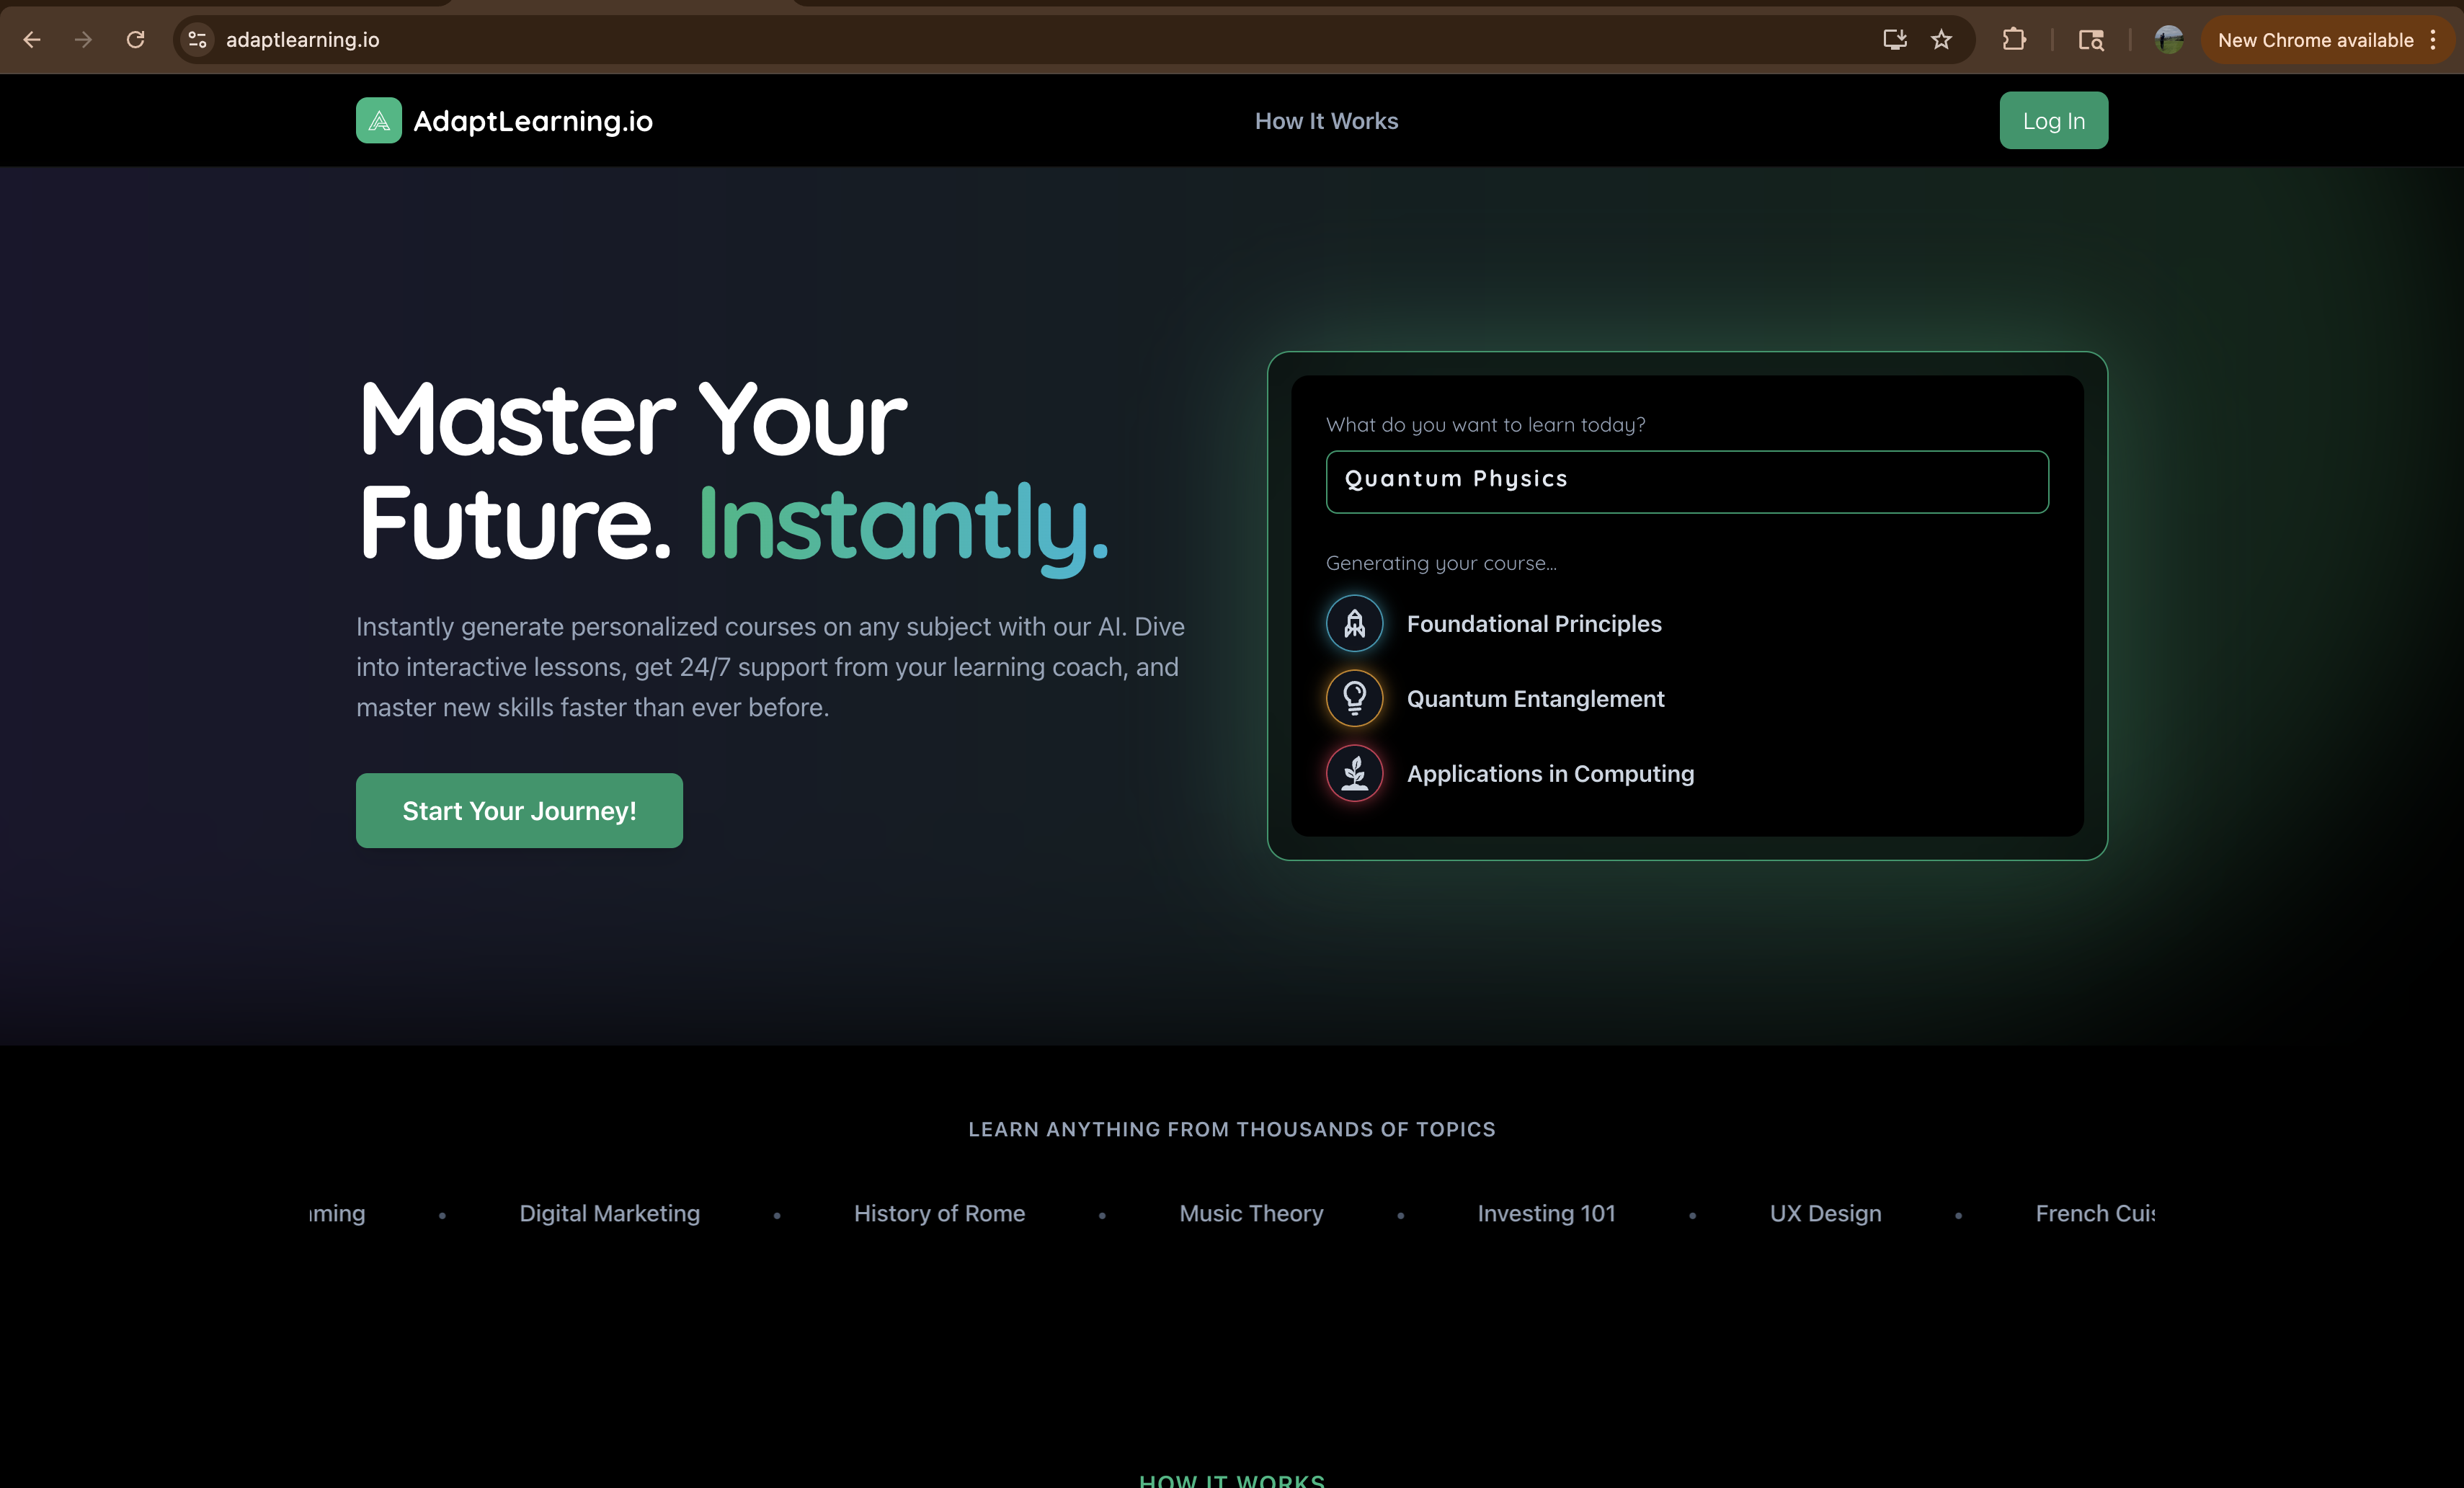Click the Quantum Physics input field

click(1686, 481)
